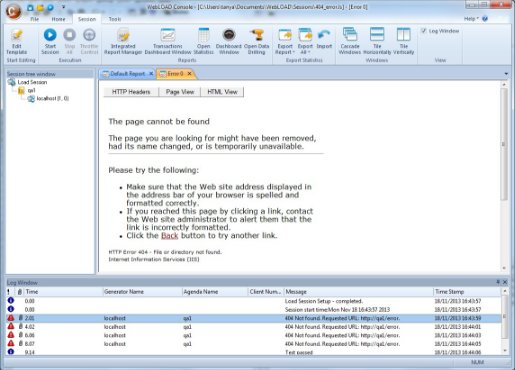Tile windows horizontally
515x370 pixels.
click(377, 41)
